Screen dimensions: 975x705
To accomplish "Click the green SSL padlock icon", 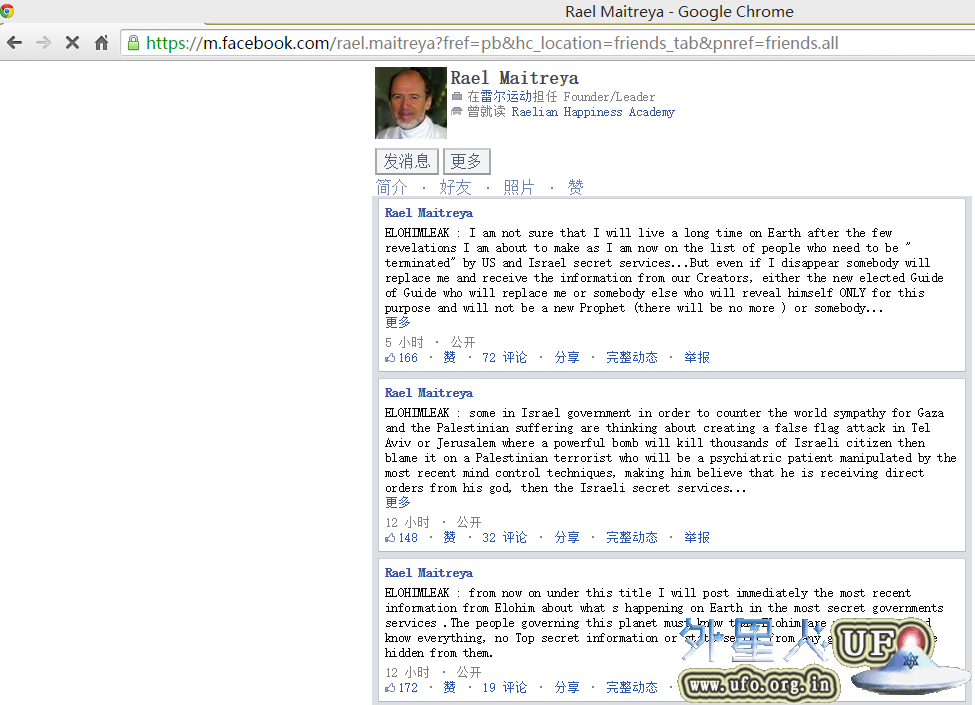I will [133, 43].
